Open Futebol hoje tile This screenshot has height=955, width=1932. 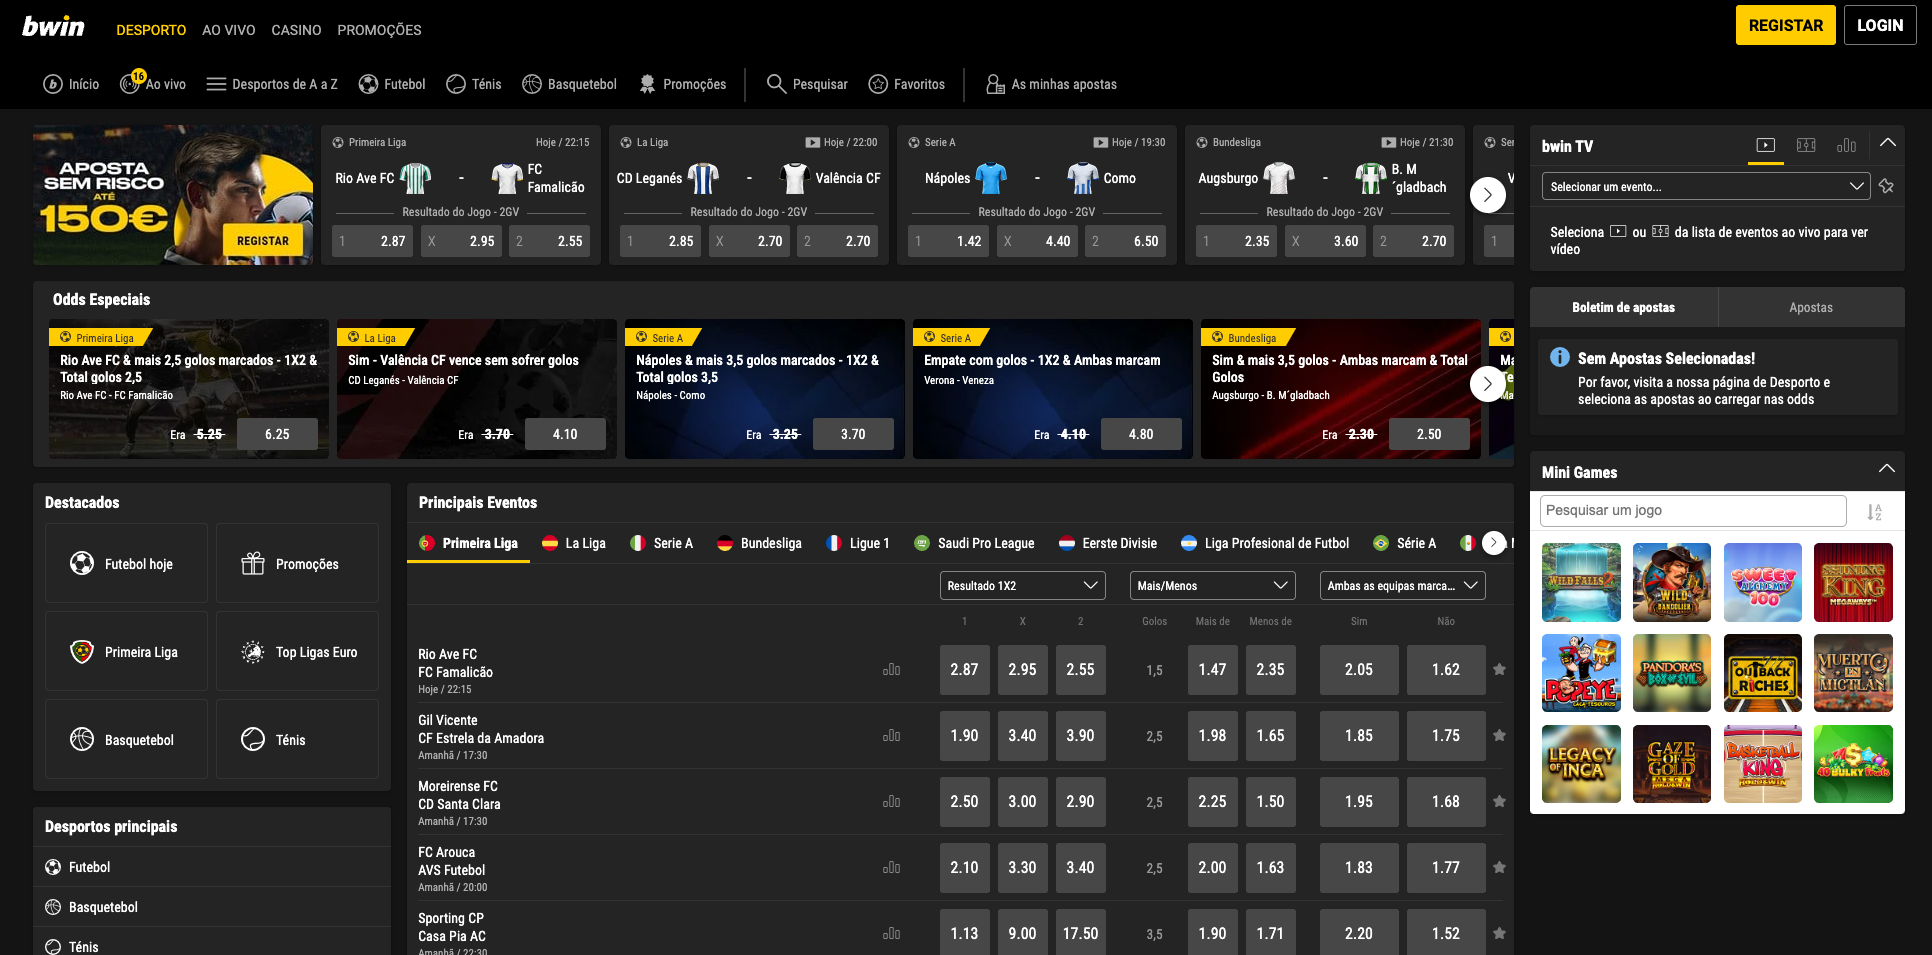click(126, 564)
